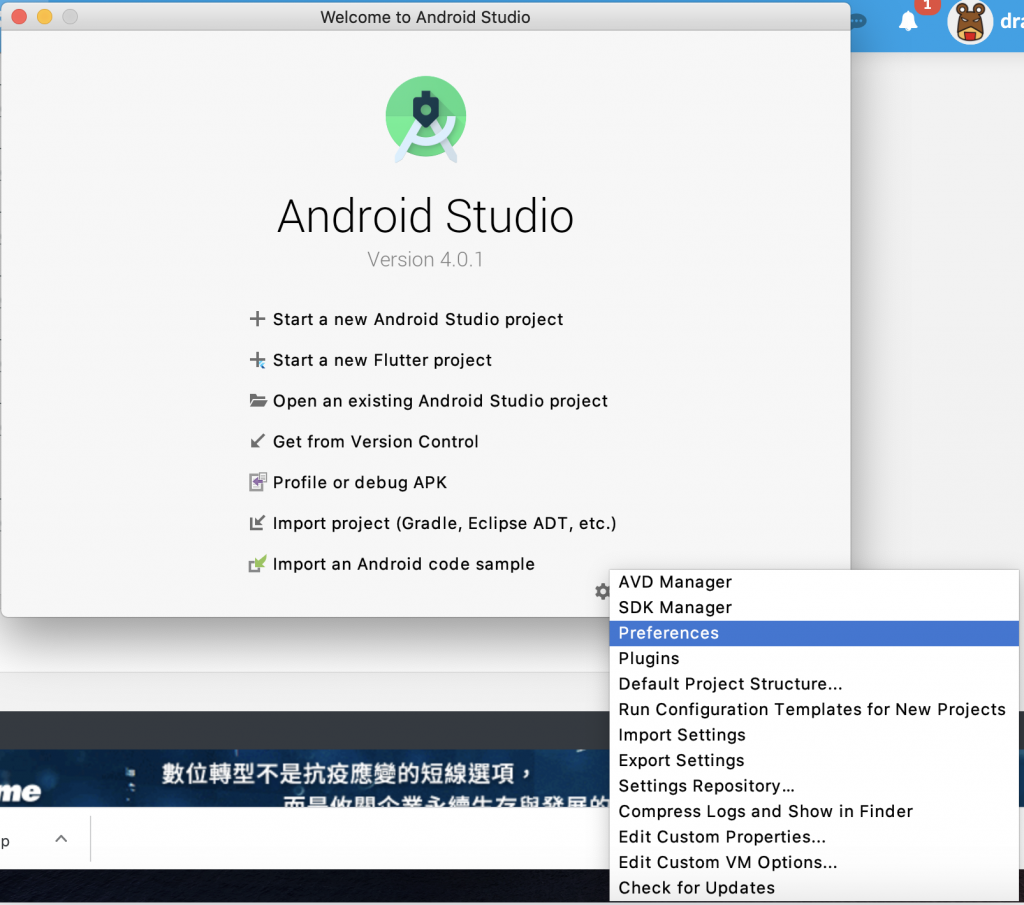Choose Import Settings menu item

tap(814, 735)
